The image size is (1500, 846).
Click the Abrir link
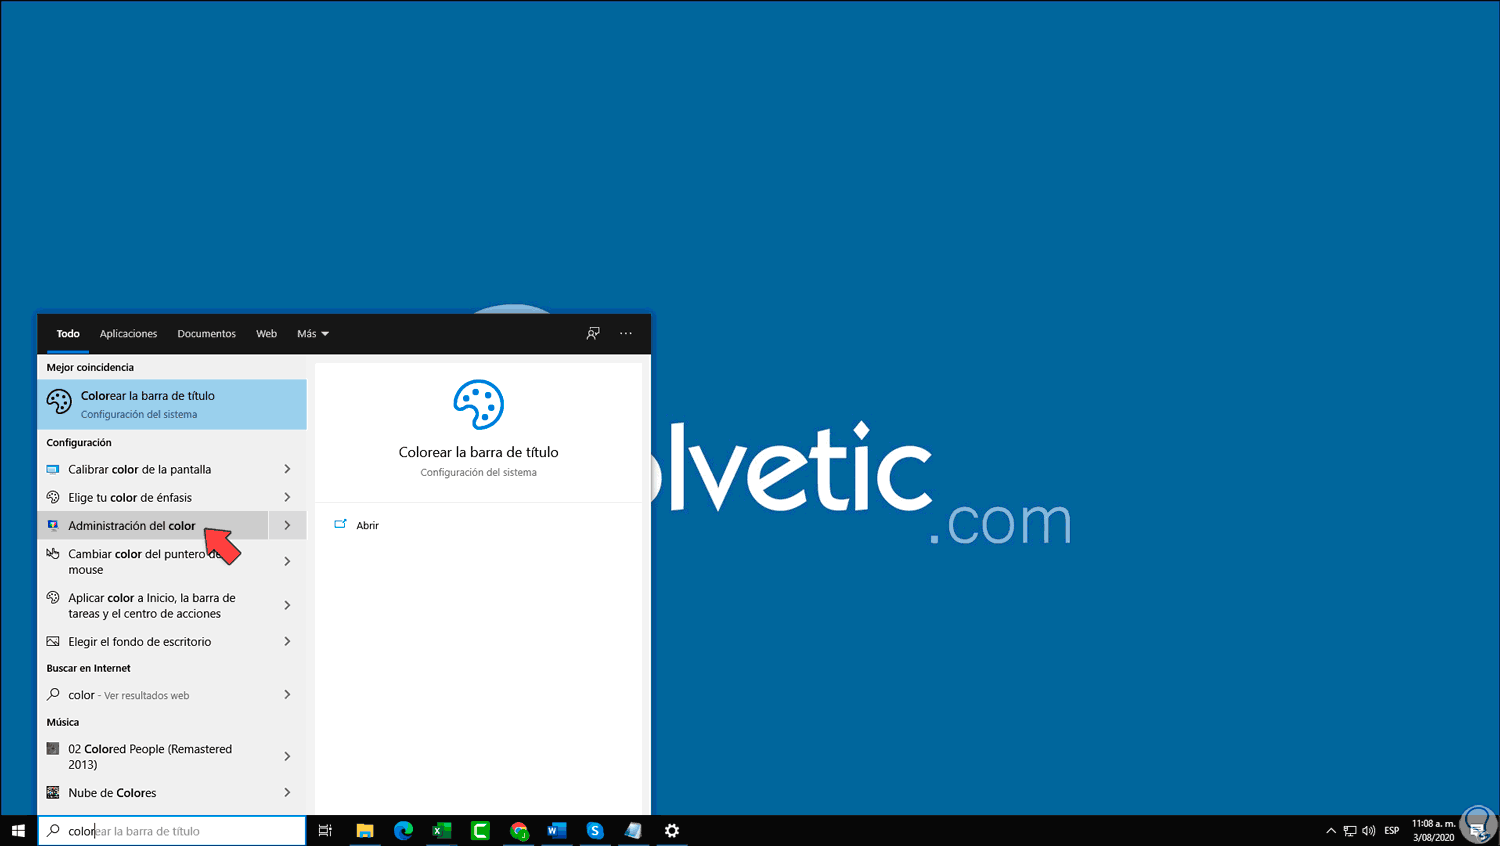click(x=366, y=525)
